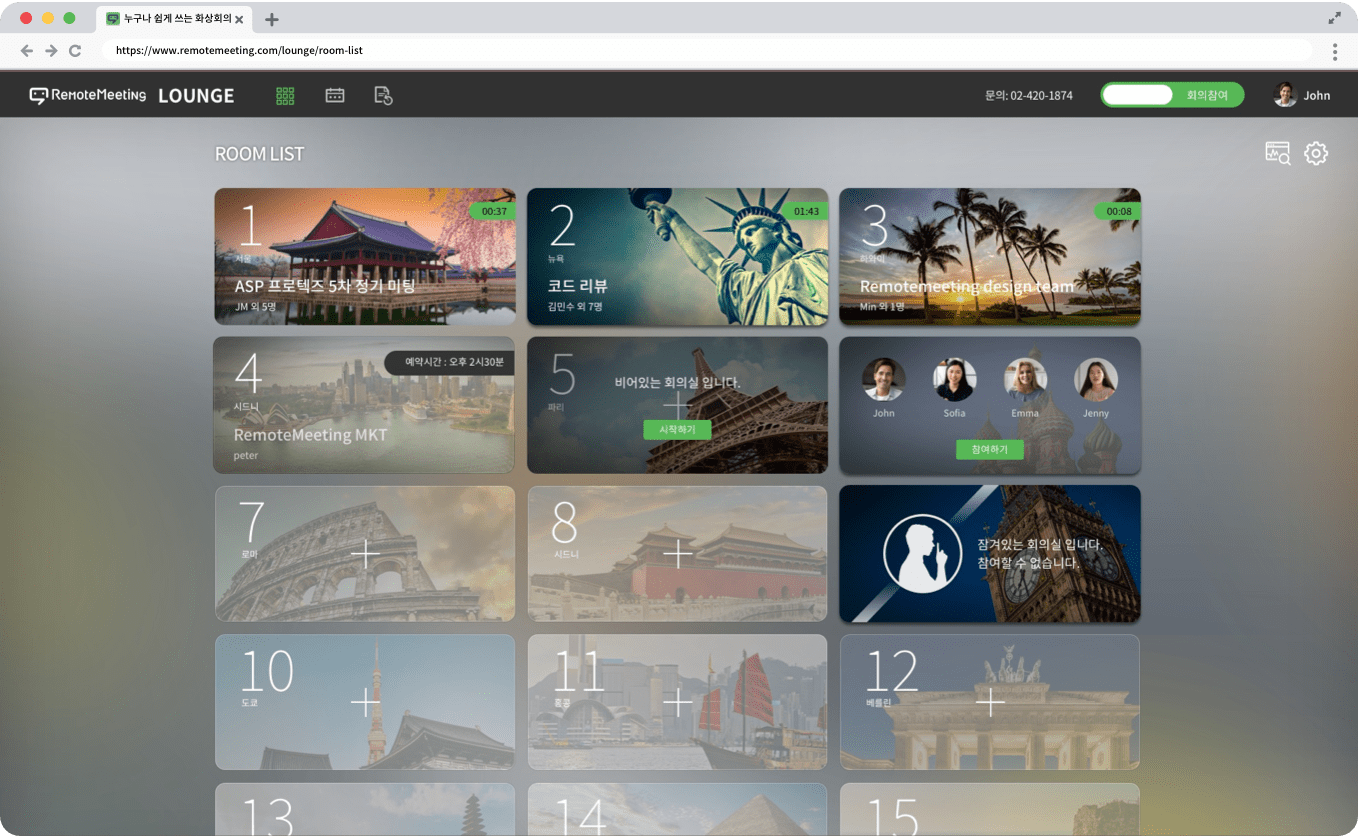The width and height of the screenshot is (1358, 836).
Task: Click 비어있는 회의실 입니다 text in room 5
Action: pos(678,382)
